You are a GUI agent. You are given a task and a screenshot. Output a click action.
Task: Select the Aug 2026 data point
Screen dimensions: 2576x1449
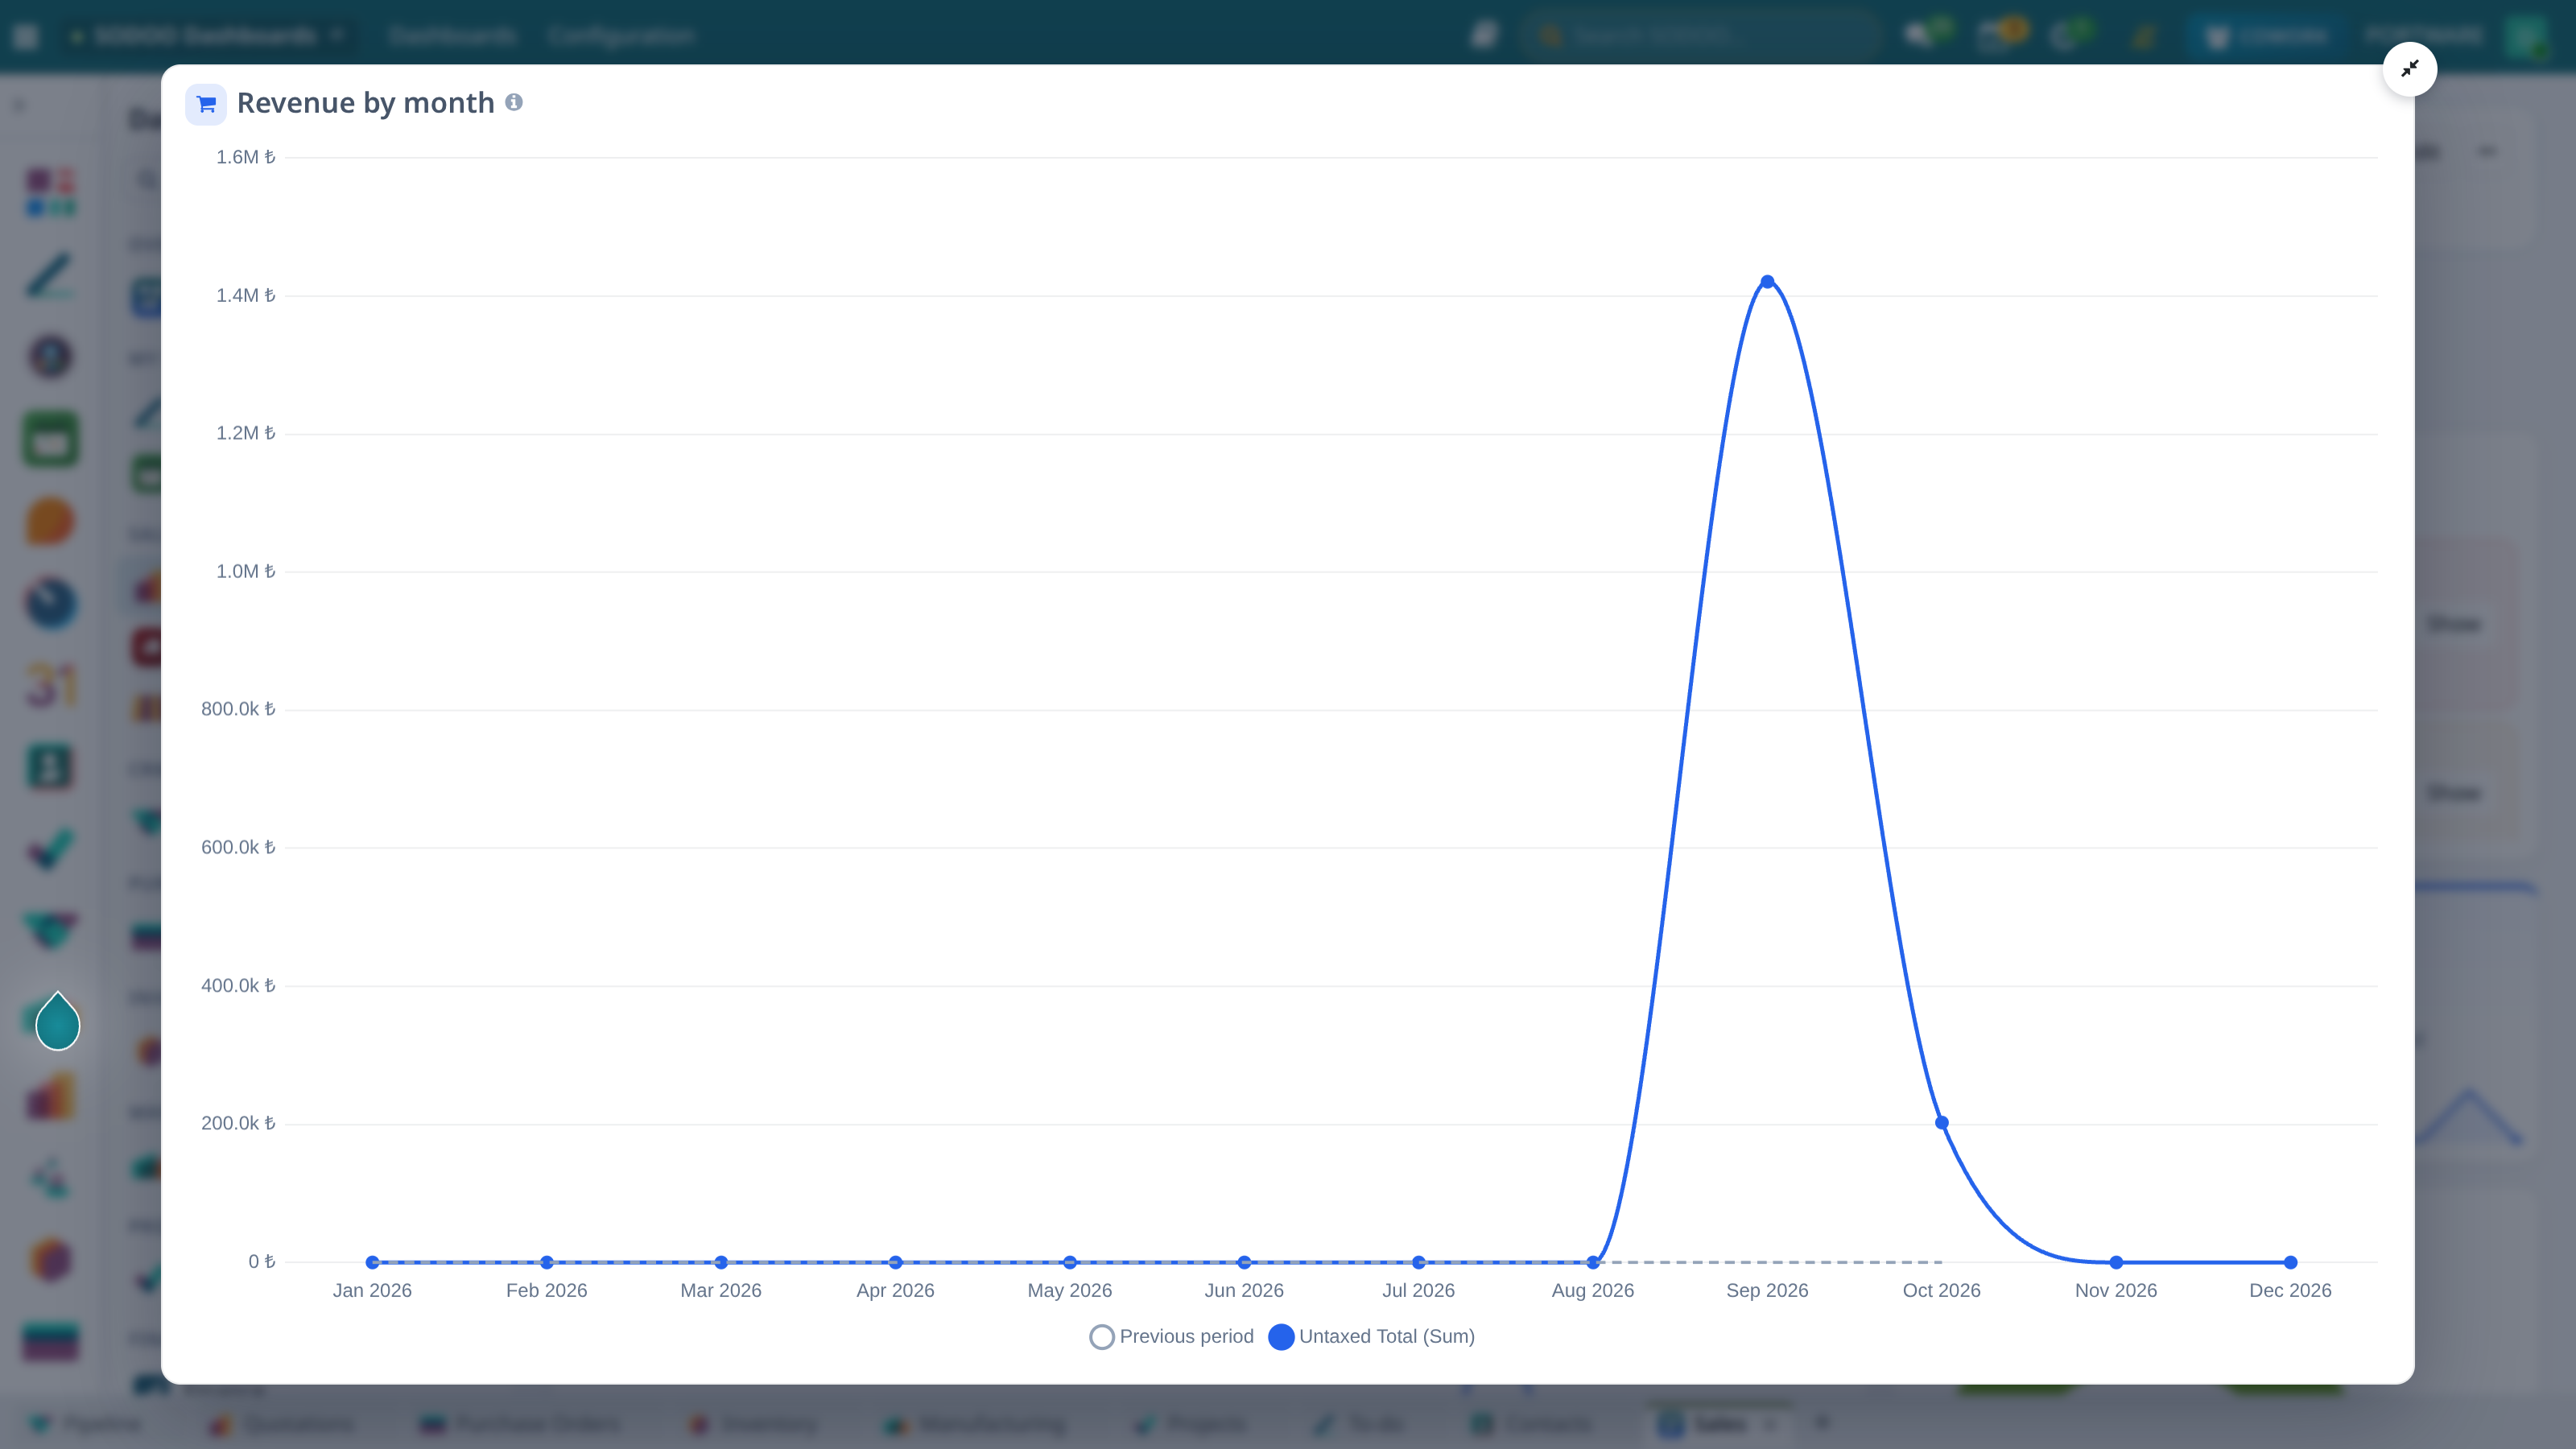pyautogui.click(x=1593, y=1262)
